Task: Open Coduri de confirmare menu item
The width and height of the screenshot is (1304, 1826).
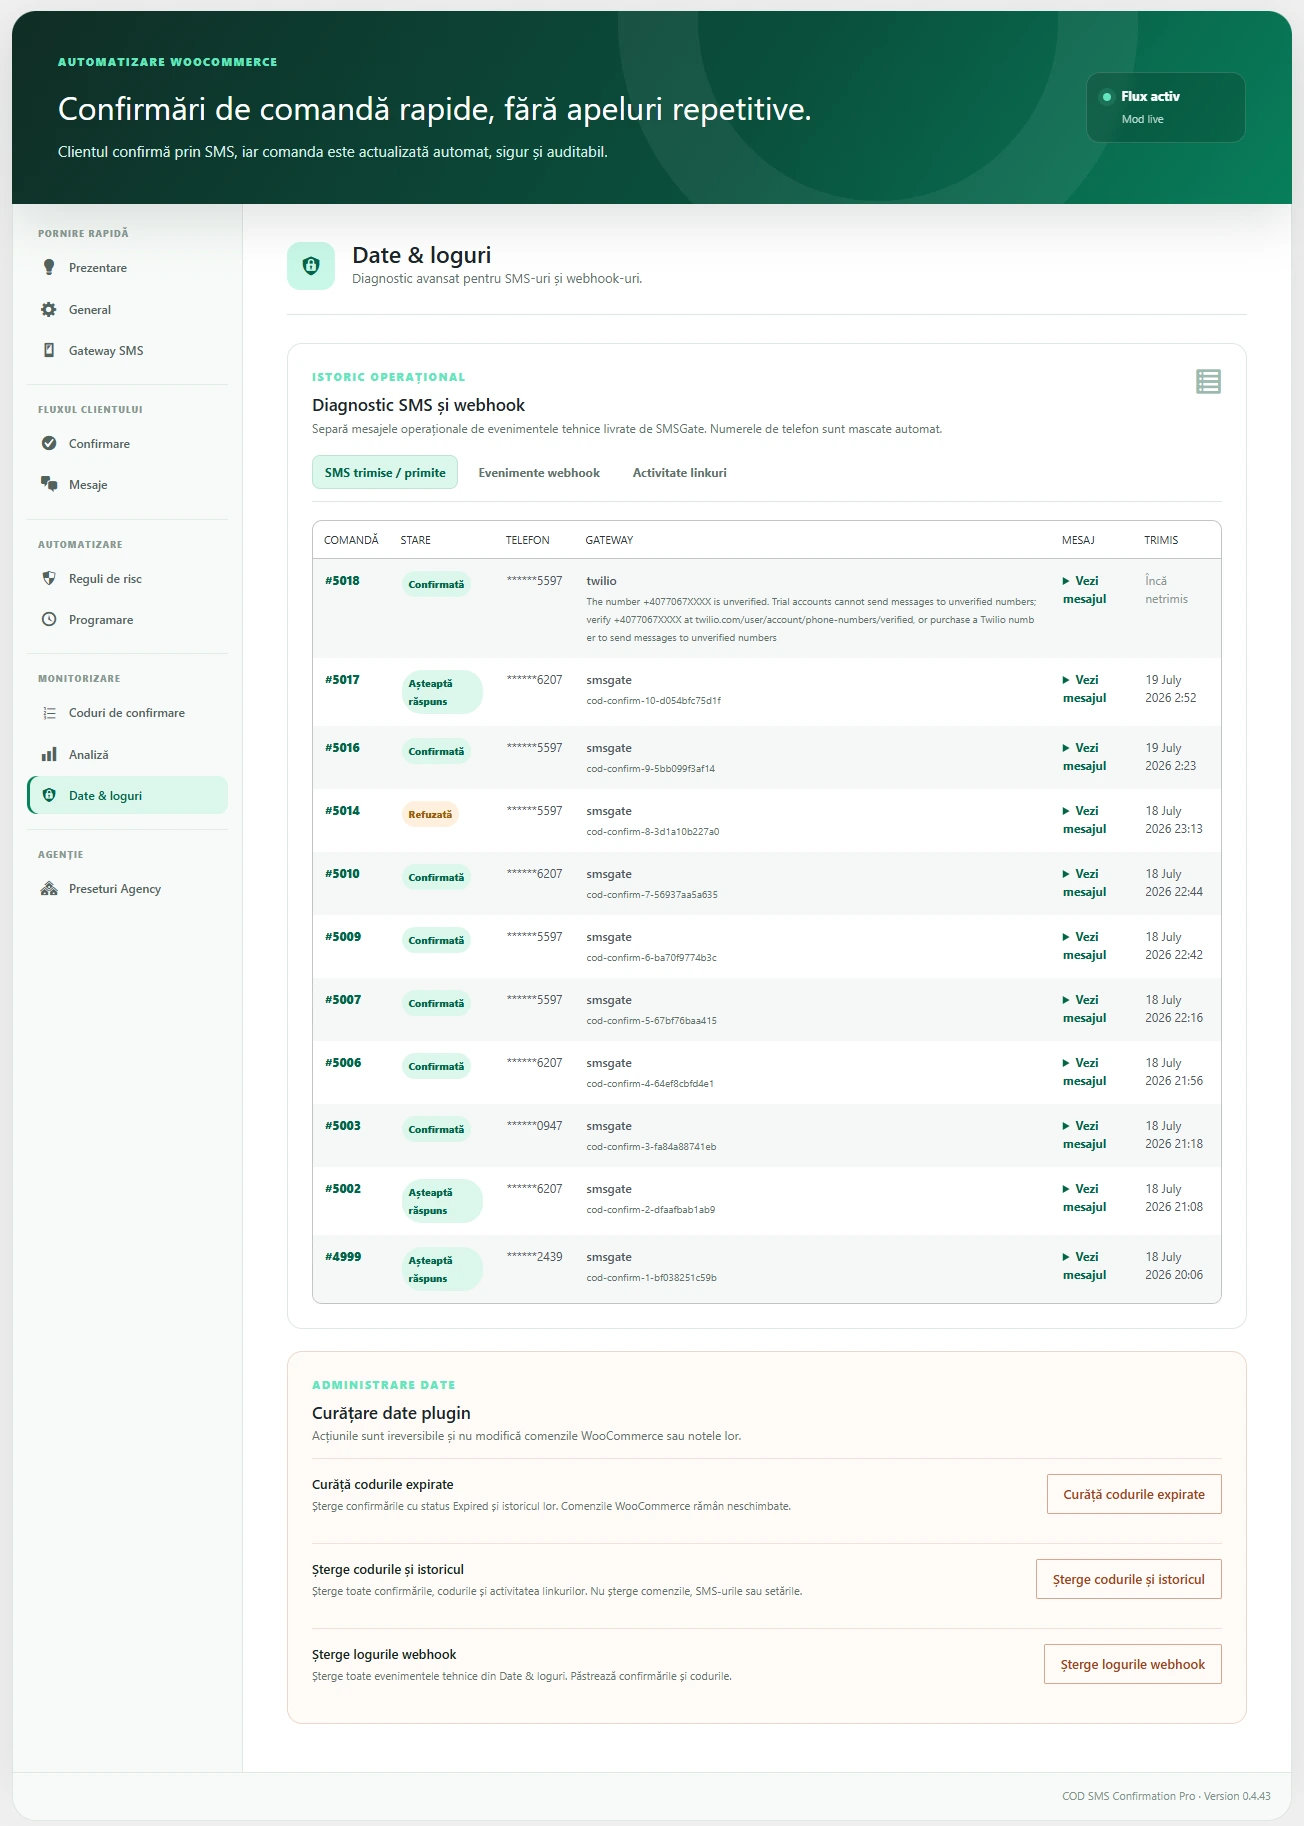Action: click(x=127, y=713)
